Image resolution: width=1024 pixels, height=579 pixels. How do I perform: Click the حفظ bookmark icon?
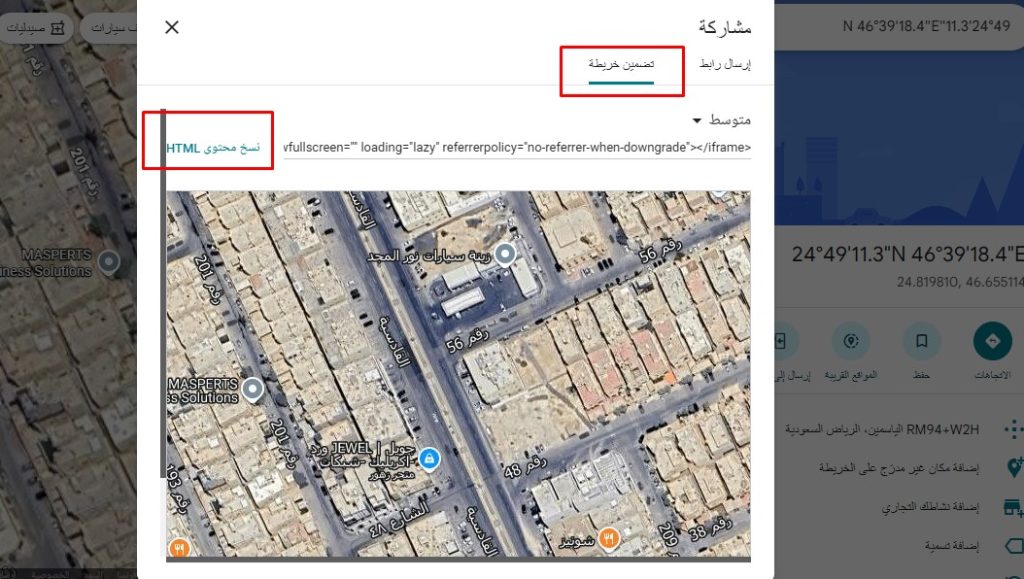tap(921, 342)
